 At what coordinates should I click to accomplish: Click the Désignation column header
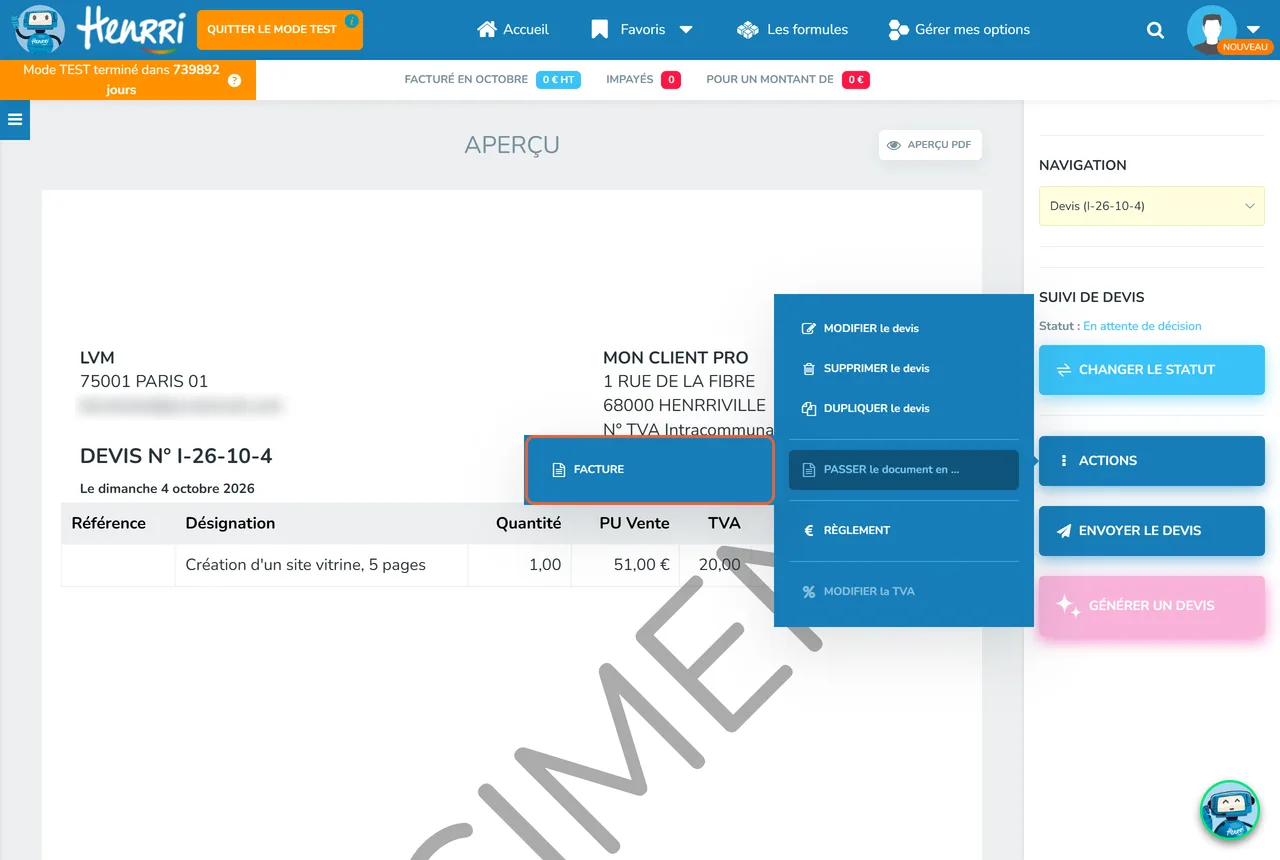[230, 523]
